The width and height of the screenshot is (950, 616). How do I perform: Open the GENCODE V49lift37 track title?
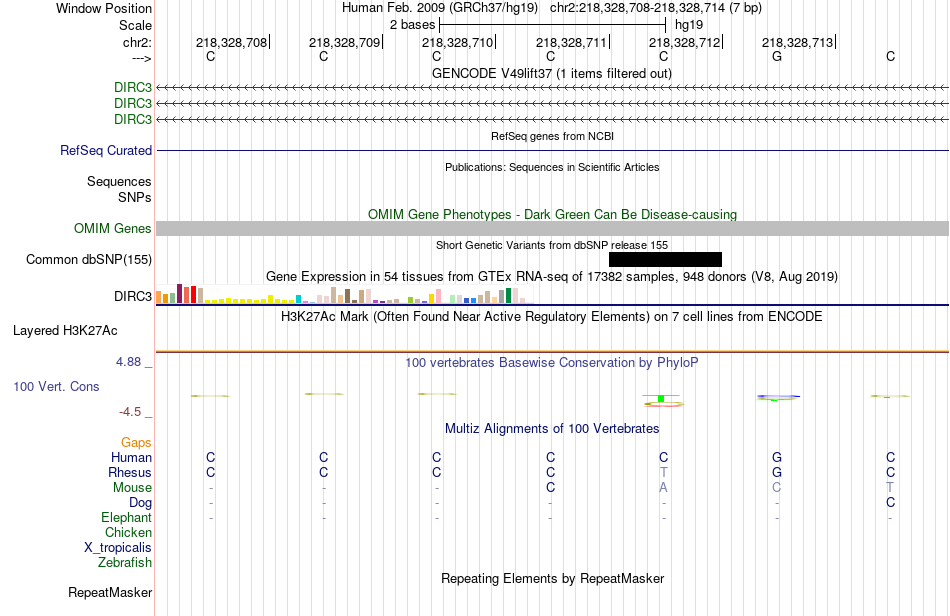pos(551,73)
